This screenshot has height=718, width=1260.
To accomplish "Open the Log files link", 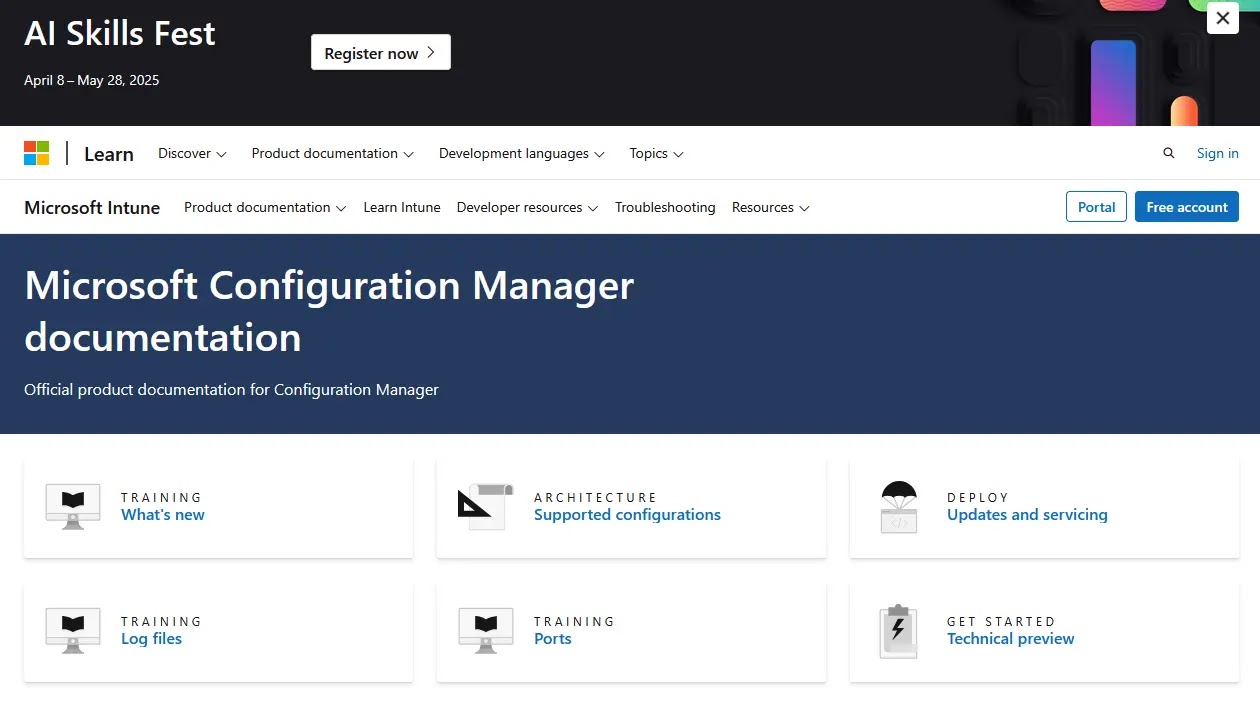I will [151, 639].
